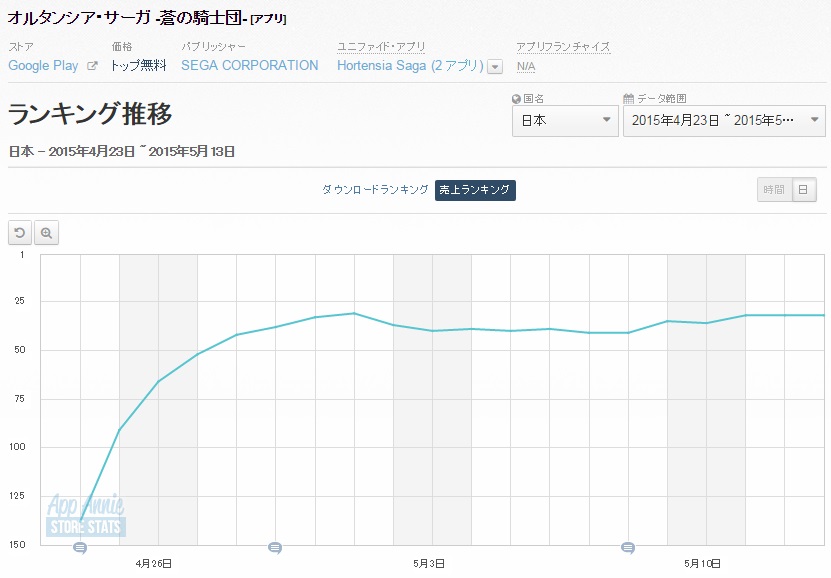Click the App Annie Store Stats watermark logo
831x578 pixels.
tap(85, 515)
